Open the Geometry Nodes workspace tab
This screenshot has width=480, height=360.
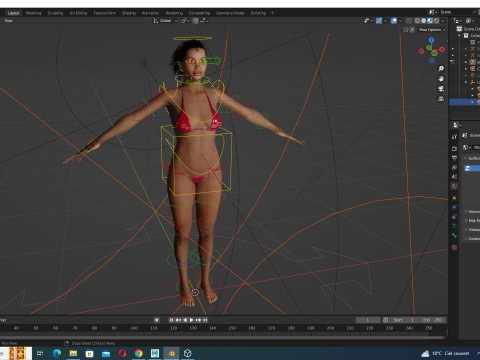[230, 13]
